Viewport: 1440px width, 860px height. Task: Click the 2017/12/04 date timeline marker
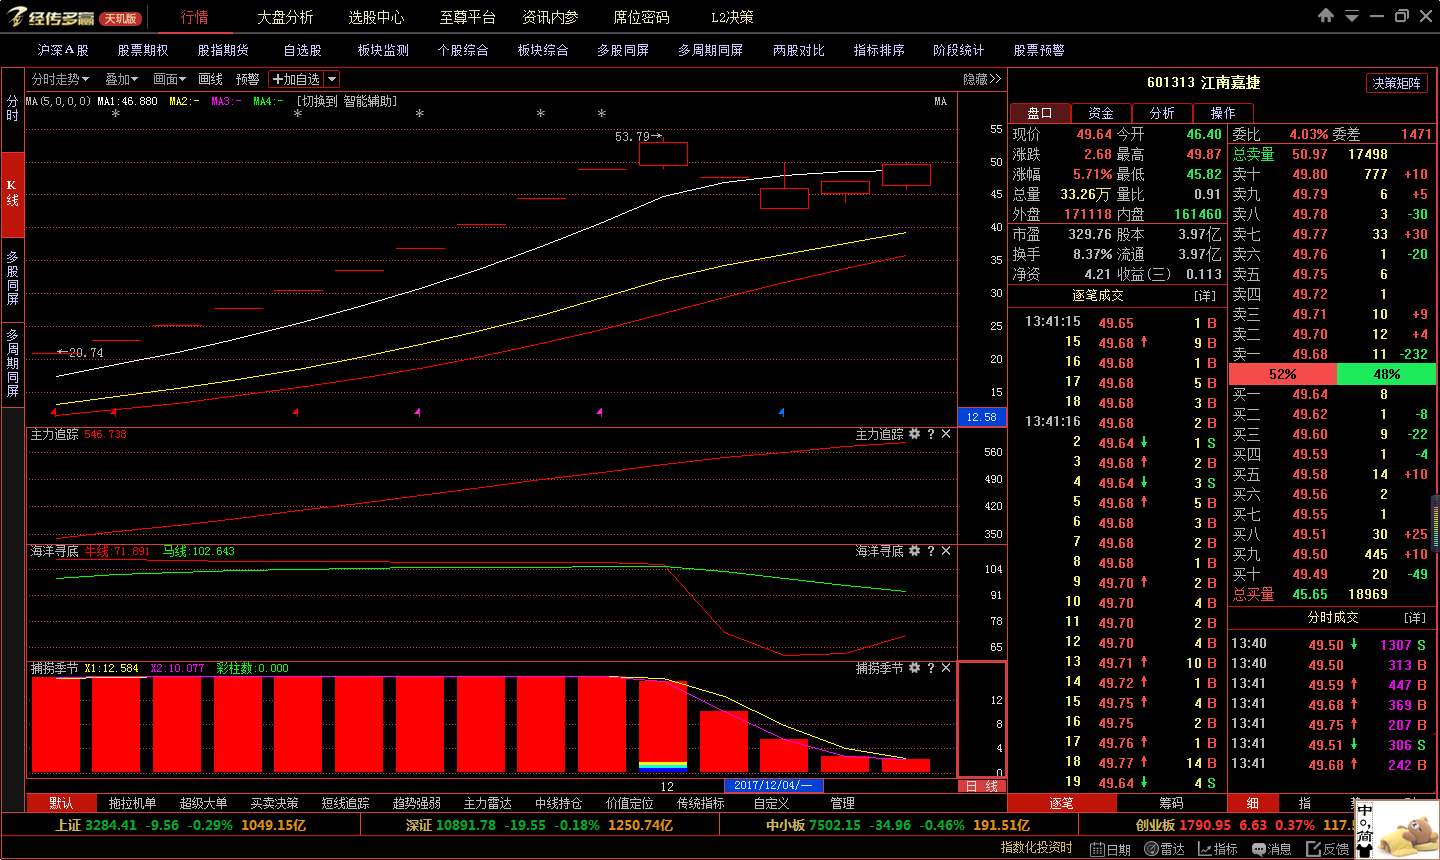(774, 786)
